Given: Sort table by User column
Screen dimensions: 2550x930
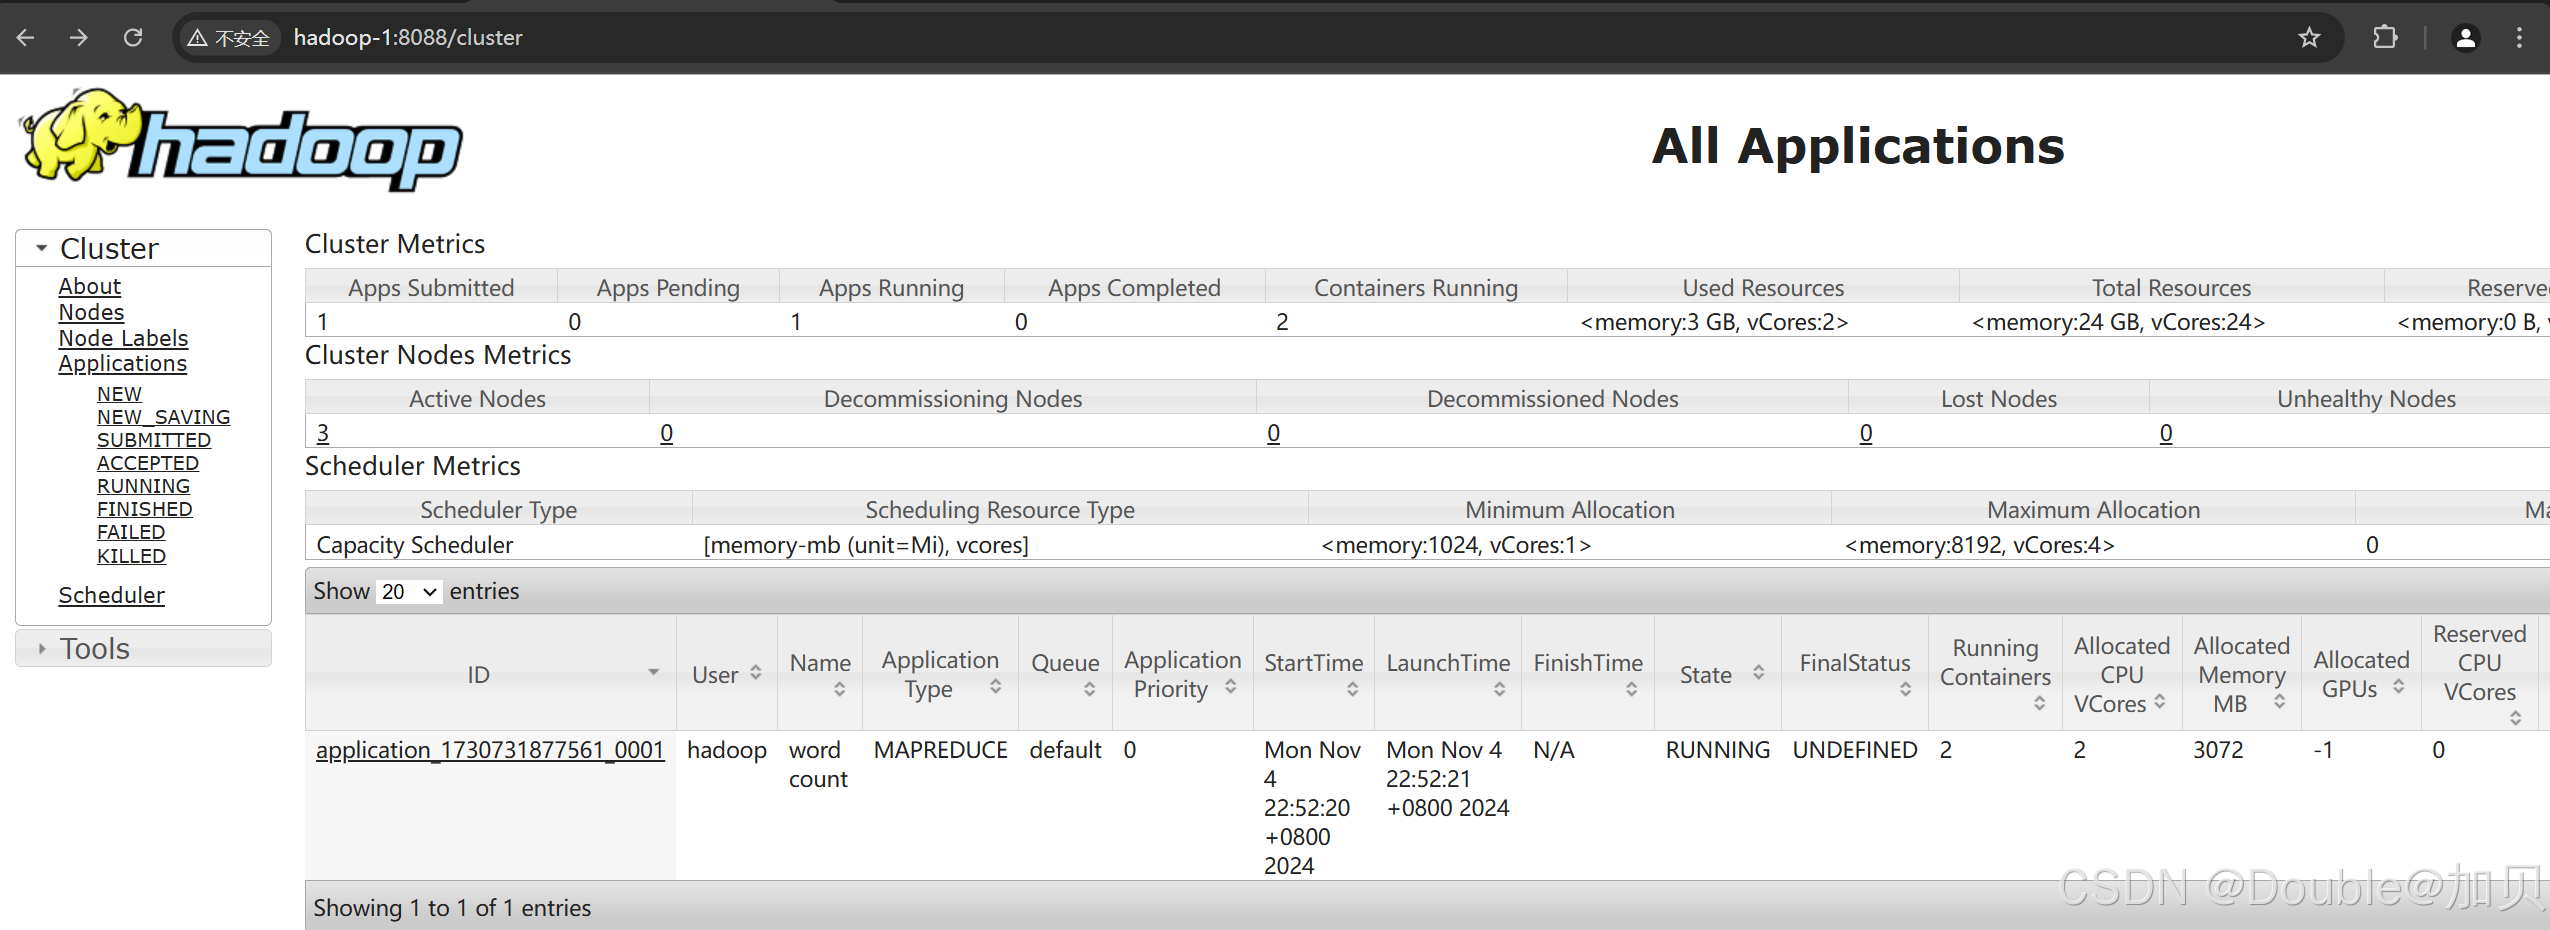Looking at the screenshot, I should [x=756, y=673].
